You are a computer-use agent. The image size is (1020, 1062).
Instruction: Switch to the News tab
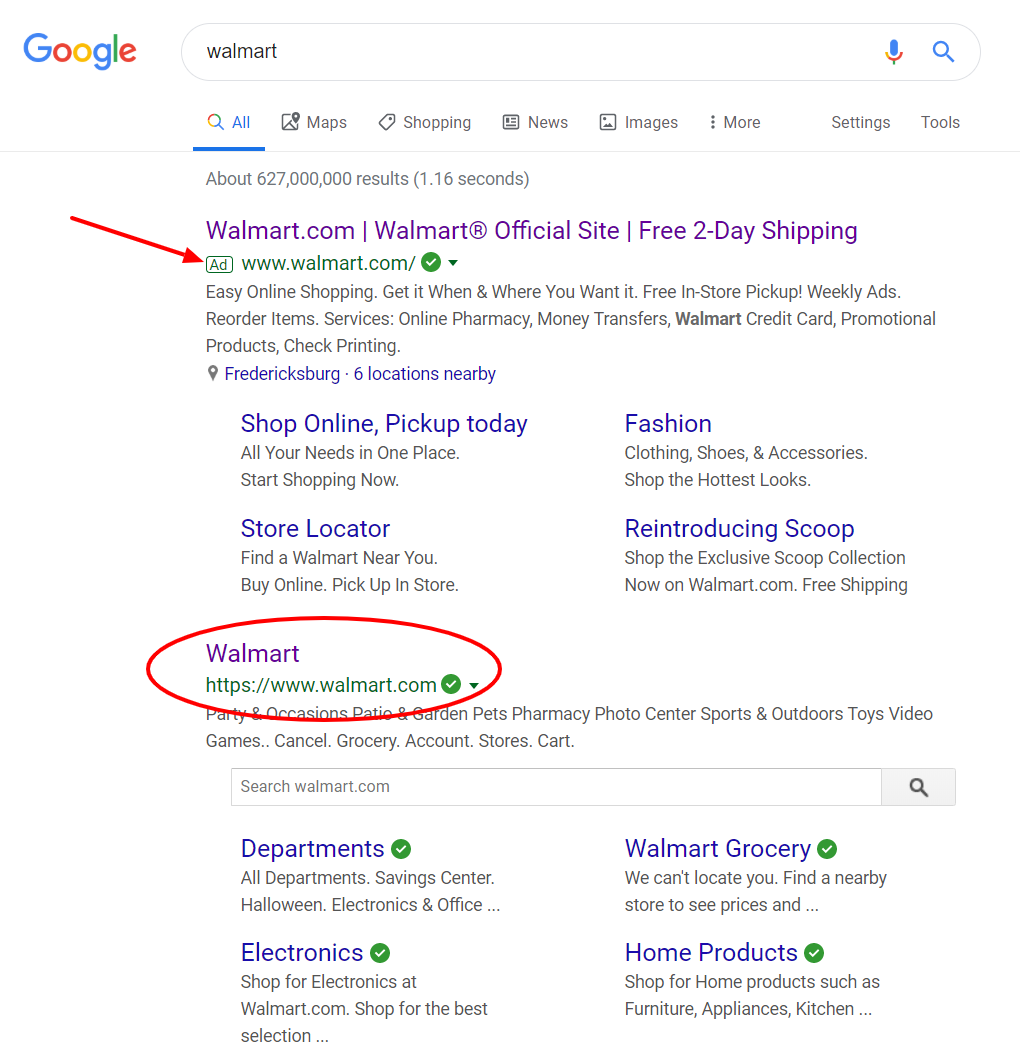click(x=535, y=123)
